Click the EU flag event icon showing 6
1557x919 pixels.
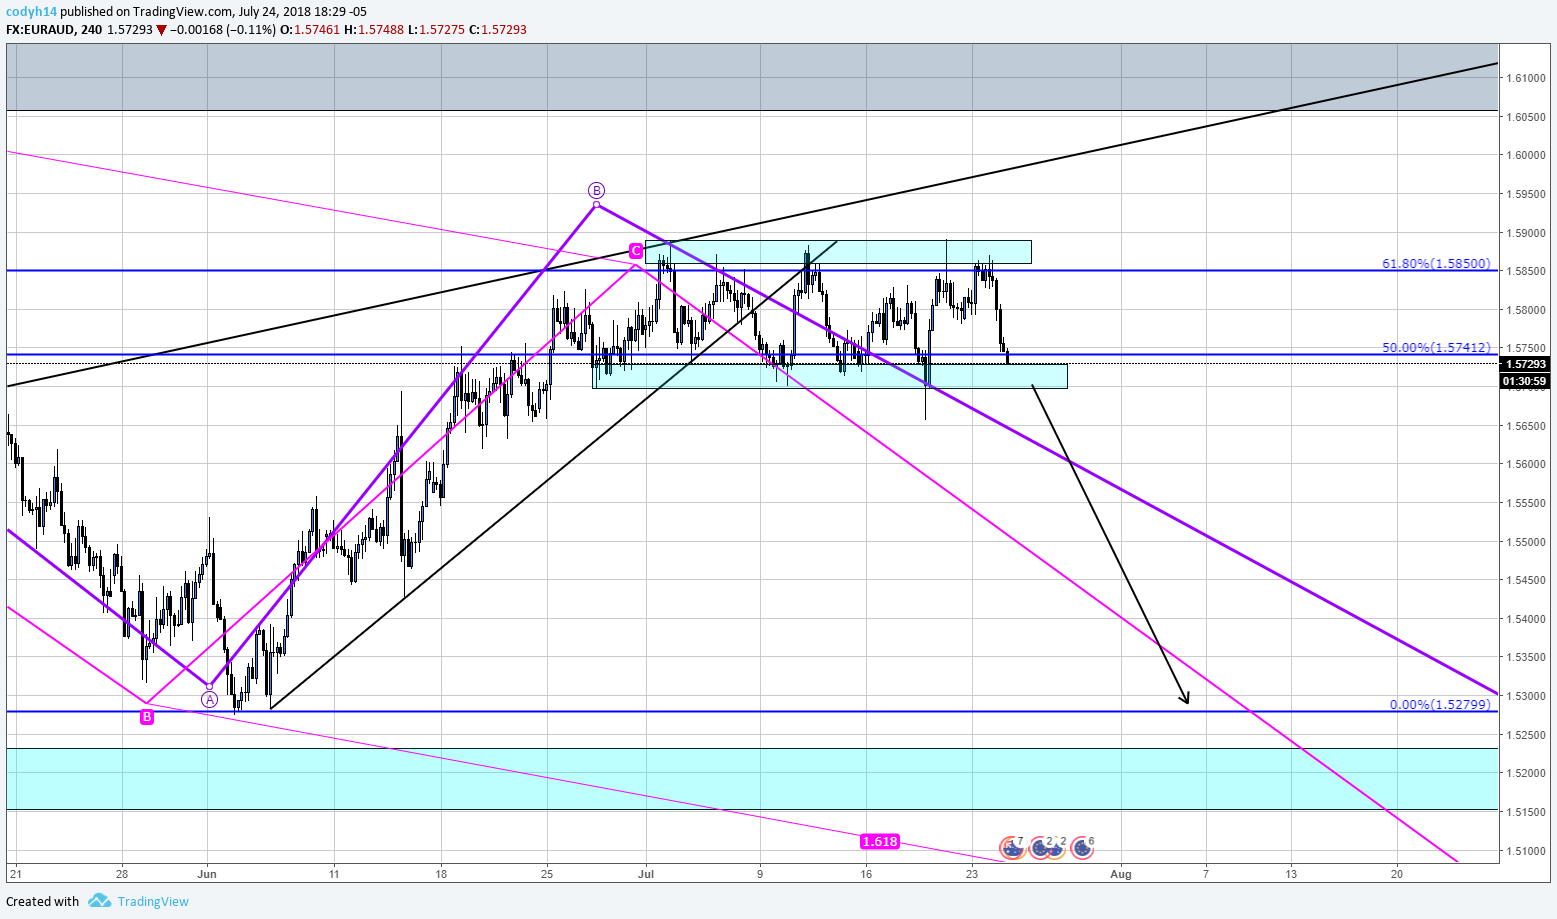click(1082, 848)
